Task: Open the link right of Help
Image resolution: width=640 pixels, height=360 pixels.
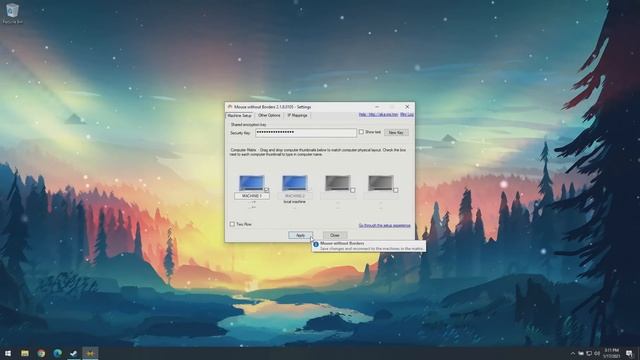Action: 407,115
